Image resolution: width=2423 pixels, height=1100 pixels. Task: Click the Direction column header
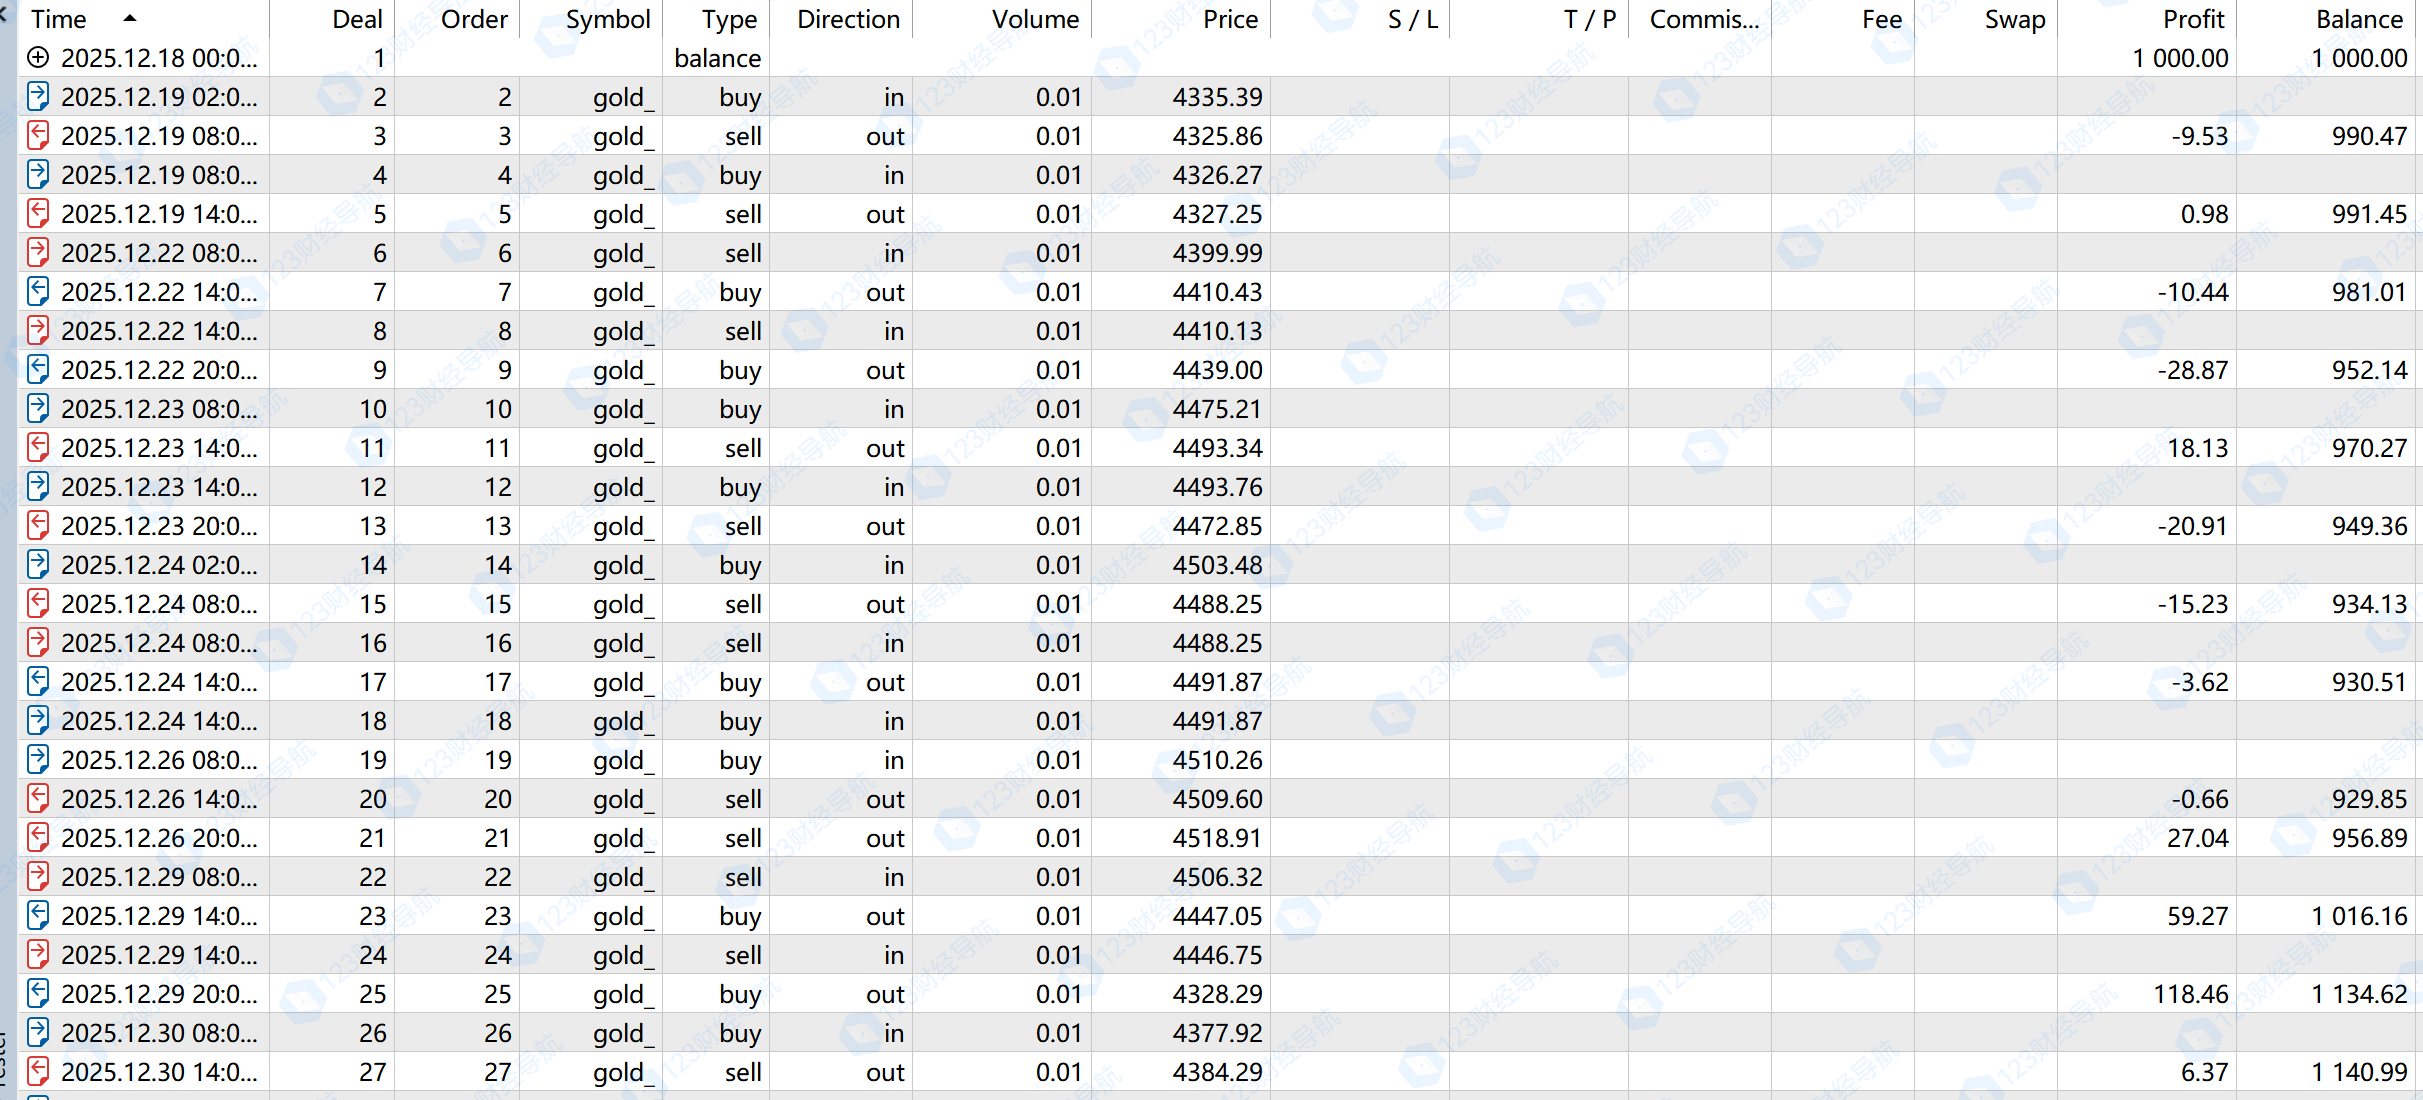(x=848, y=19)
